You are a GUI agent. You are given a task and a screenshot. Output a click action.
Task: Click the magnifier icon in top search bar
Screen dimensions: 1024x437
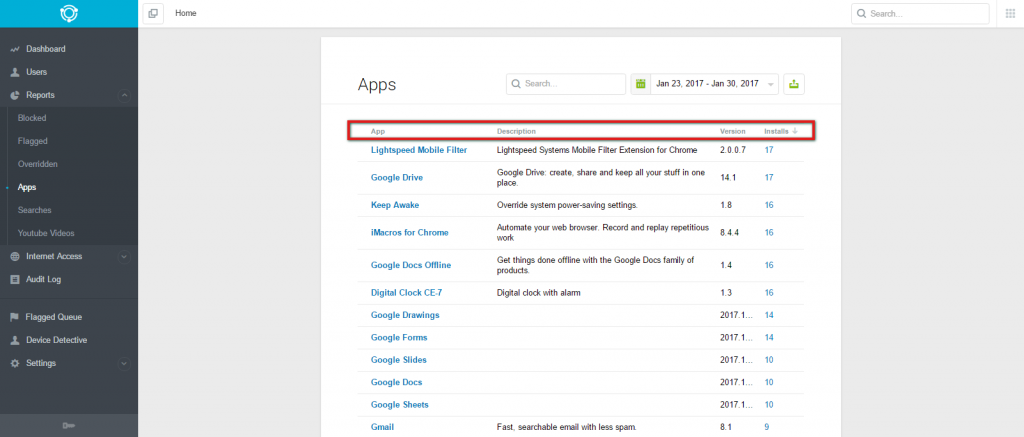[861, 14]
